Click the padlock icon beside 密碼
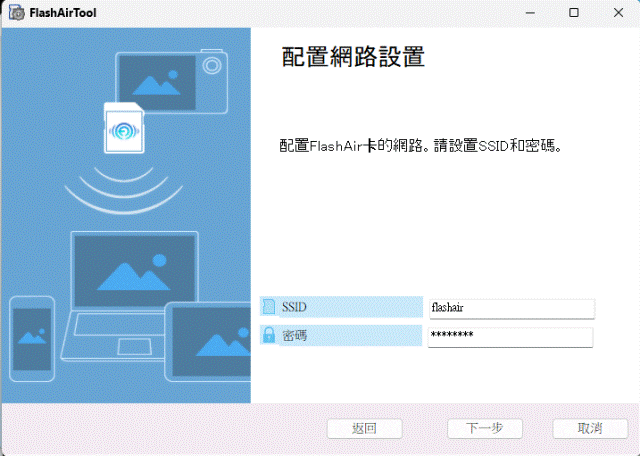The width and height of the screenshot is (640, 456). coord(269,335)
